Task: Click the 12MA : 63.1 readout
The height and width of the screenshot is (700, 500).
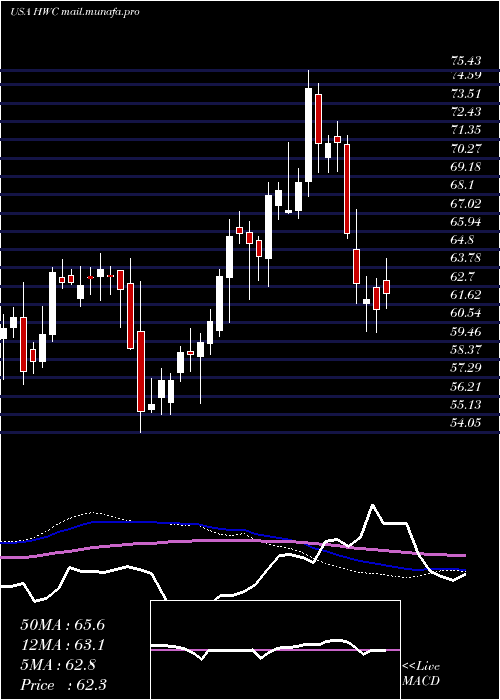Action: point(62,645)
